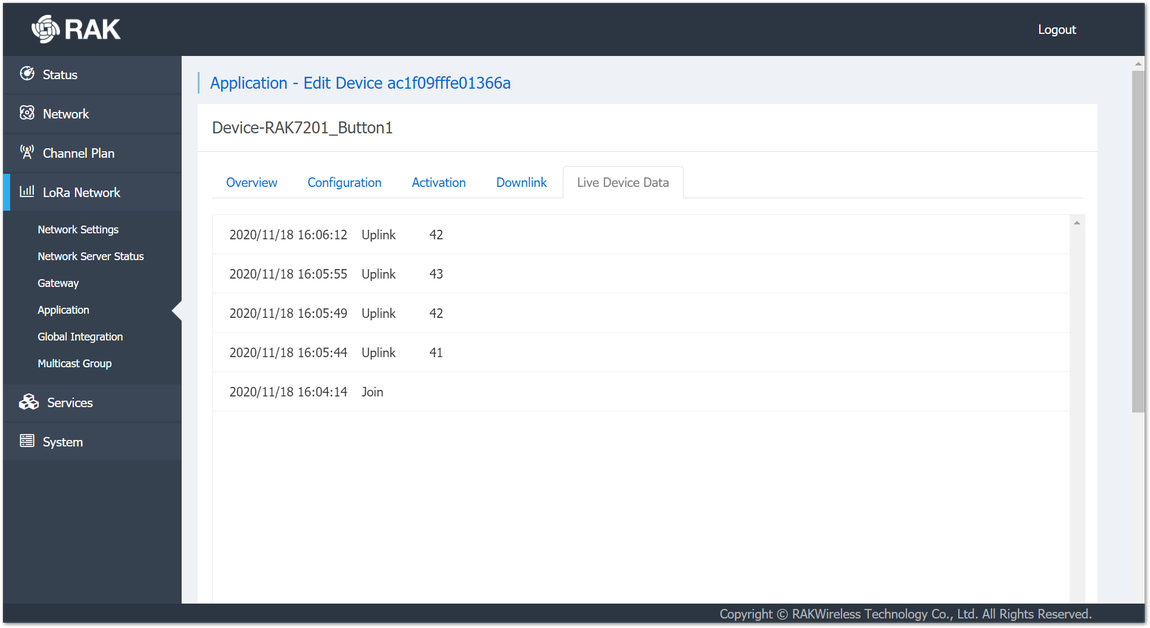Image resolution: width=1150 pixels, height=628 pixels.
Task: Click the LoRa Network chart icon
Action: (x=27, y=191)
